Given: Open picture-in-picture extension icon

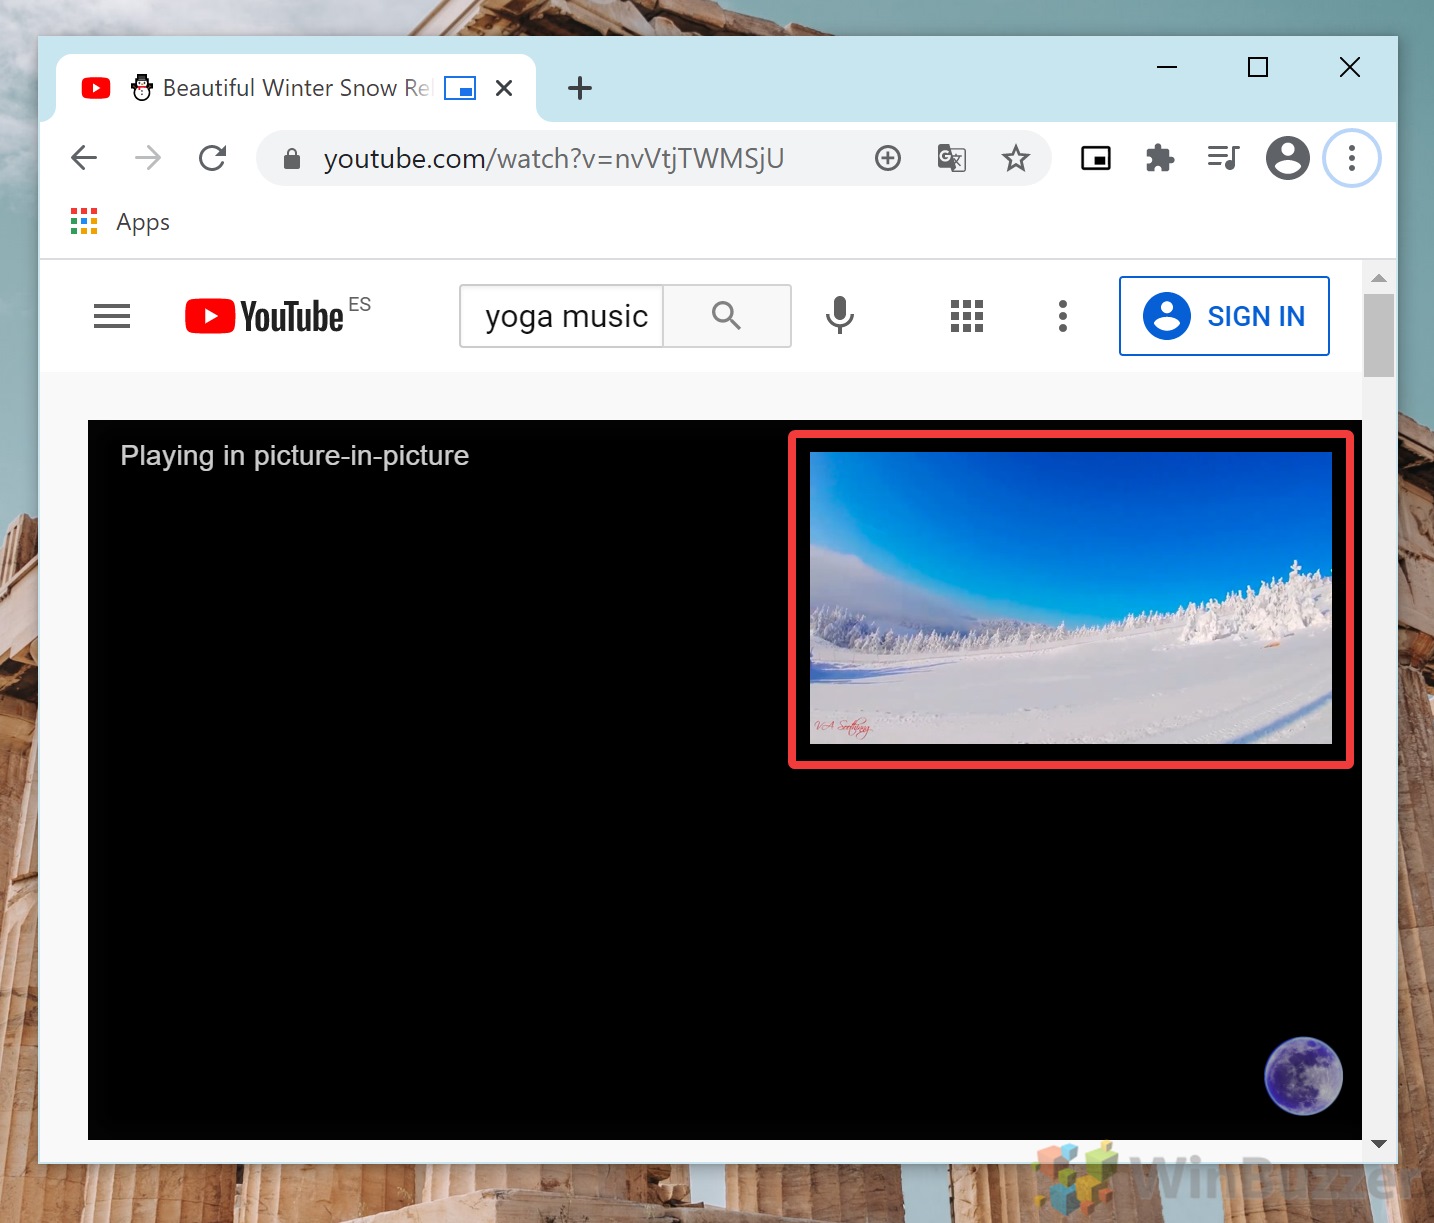Looking at the screenshot, I should tap(1096, 158).
